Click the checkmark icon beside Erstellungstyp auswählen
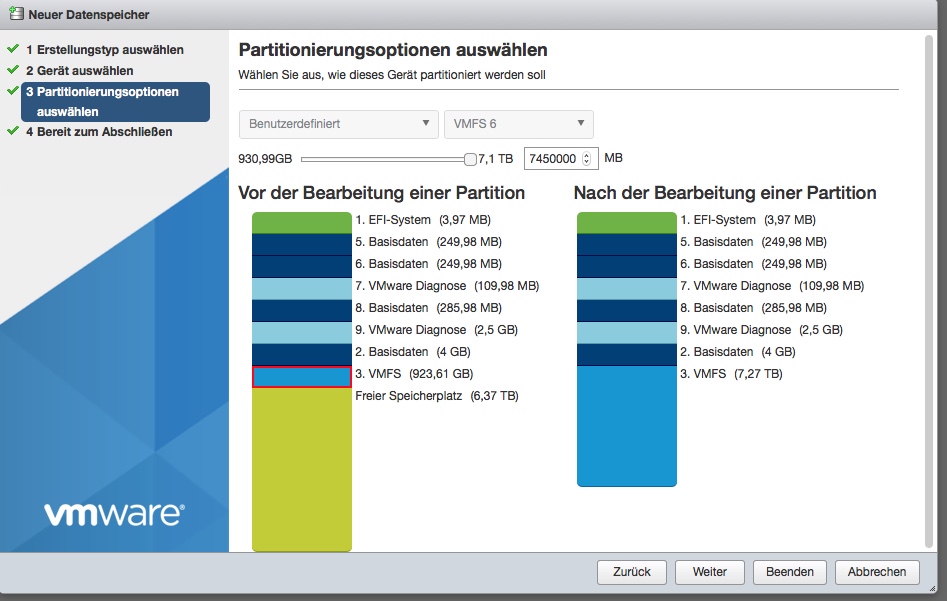The width and height of the screenshot is (947, 601). click(x=13, y=49)
